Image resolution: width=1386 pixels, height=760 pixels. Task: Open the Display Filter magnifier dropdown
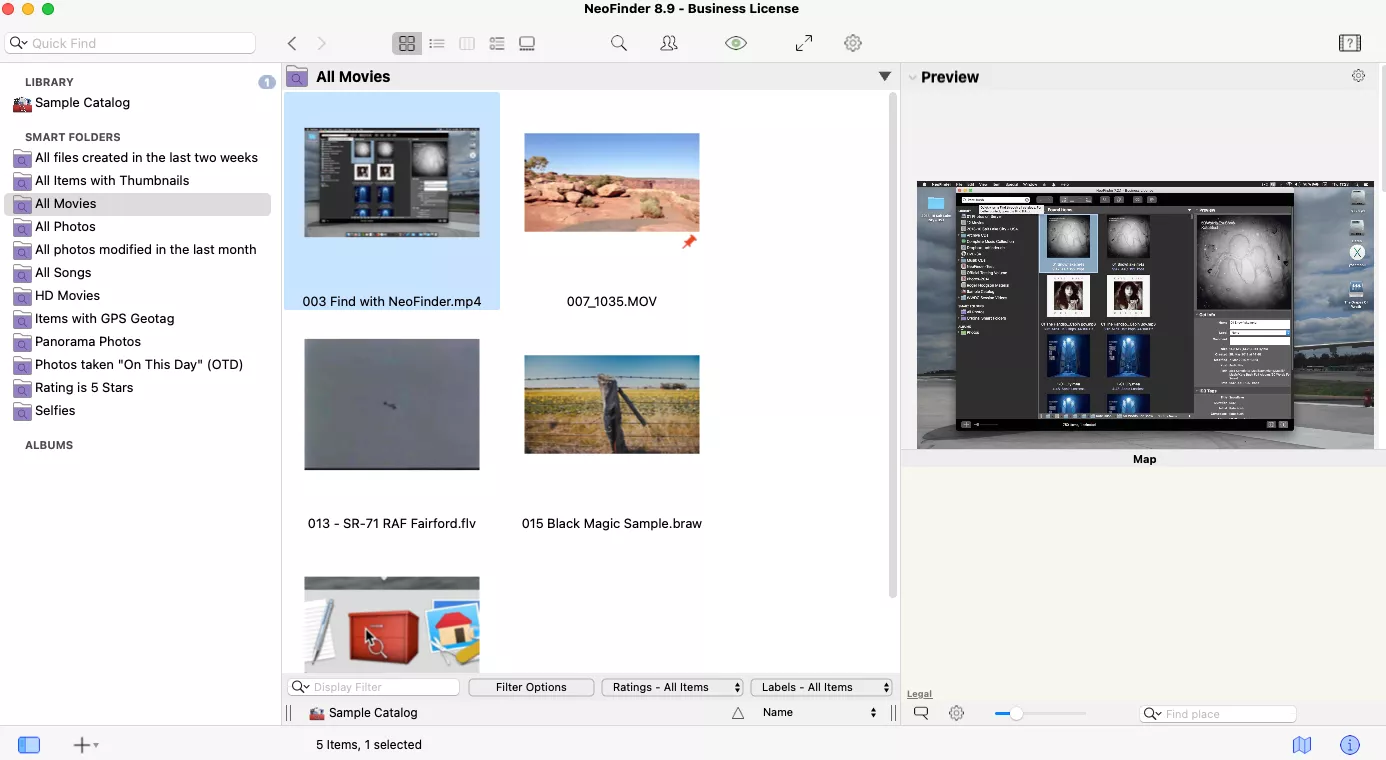[x=300, y=687]
